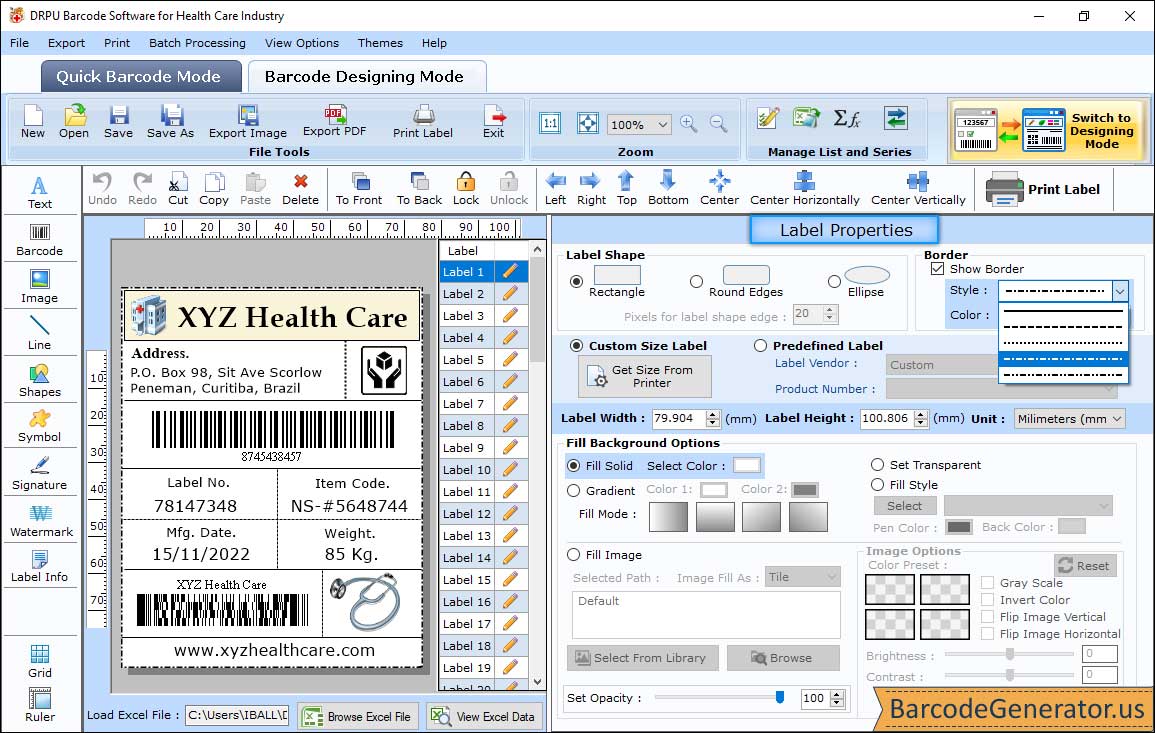Image resolution: width=1155 pixels, height=733 pixels.
Task: Open the Unit Milimeters dropdown
Action: tap(1069, 418)
